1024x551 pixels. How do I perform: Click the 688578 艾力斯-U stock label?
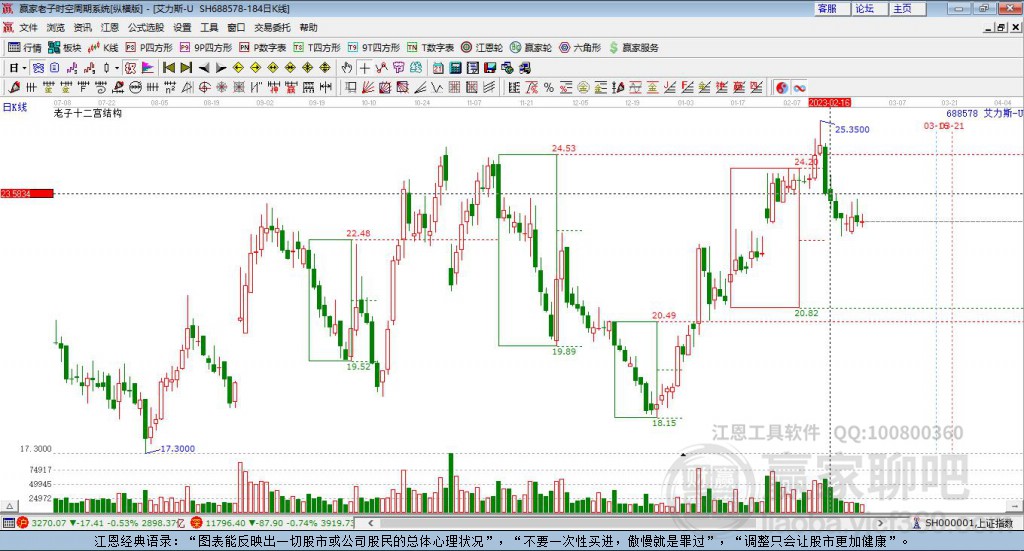[985, 113]
